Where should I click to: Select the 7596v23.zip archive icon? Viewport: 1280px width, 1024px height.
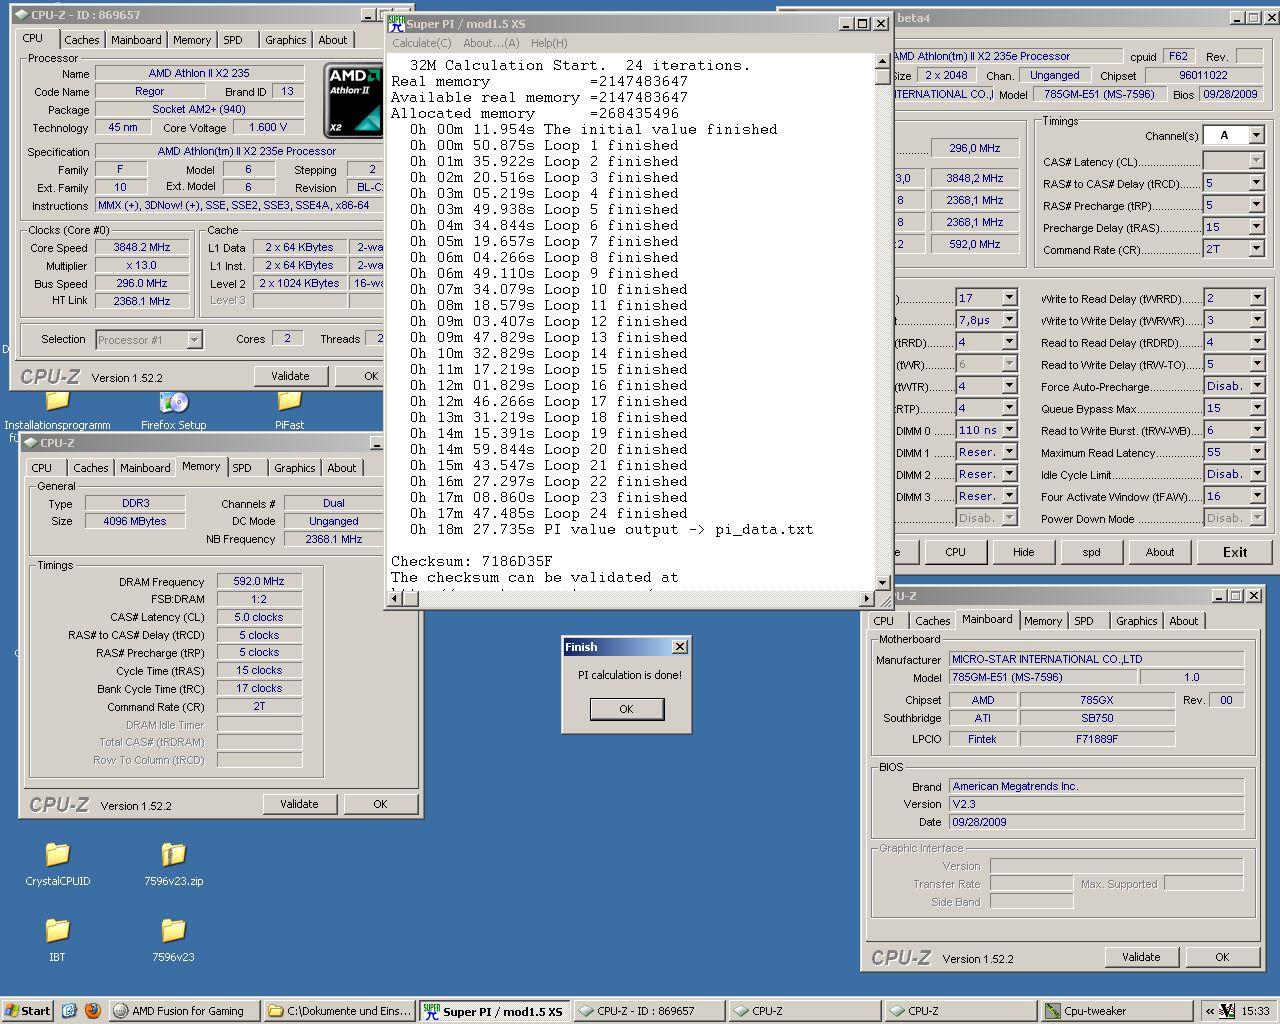pos(173,855)
